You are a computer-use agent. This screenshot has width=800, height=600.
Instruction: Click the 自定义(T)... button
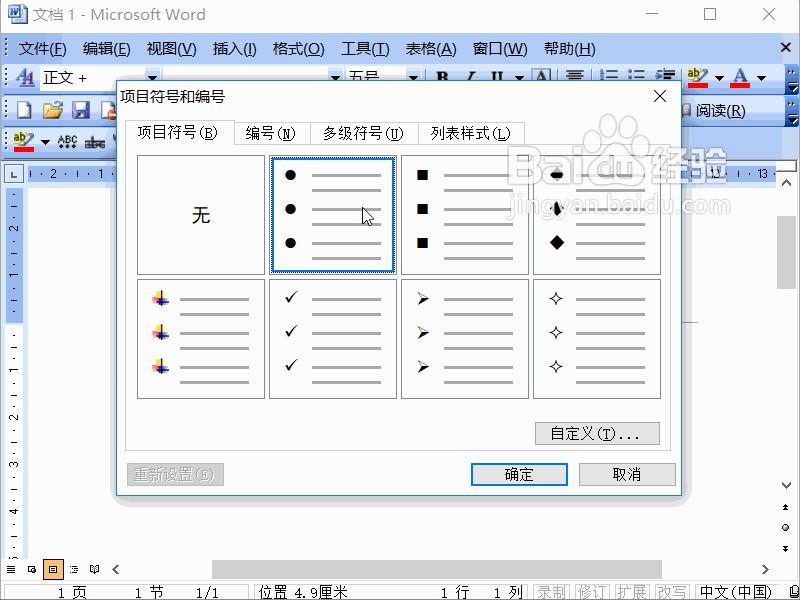597,434
